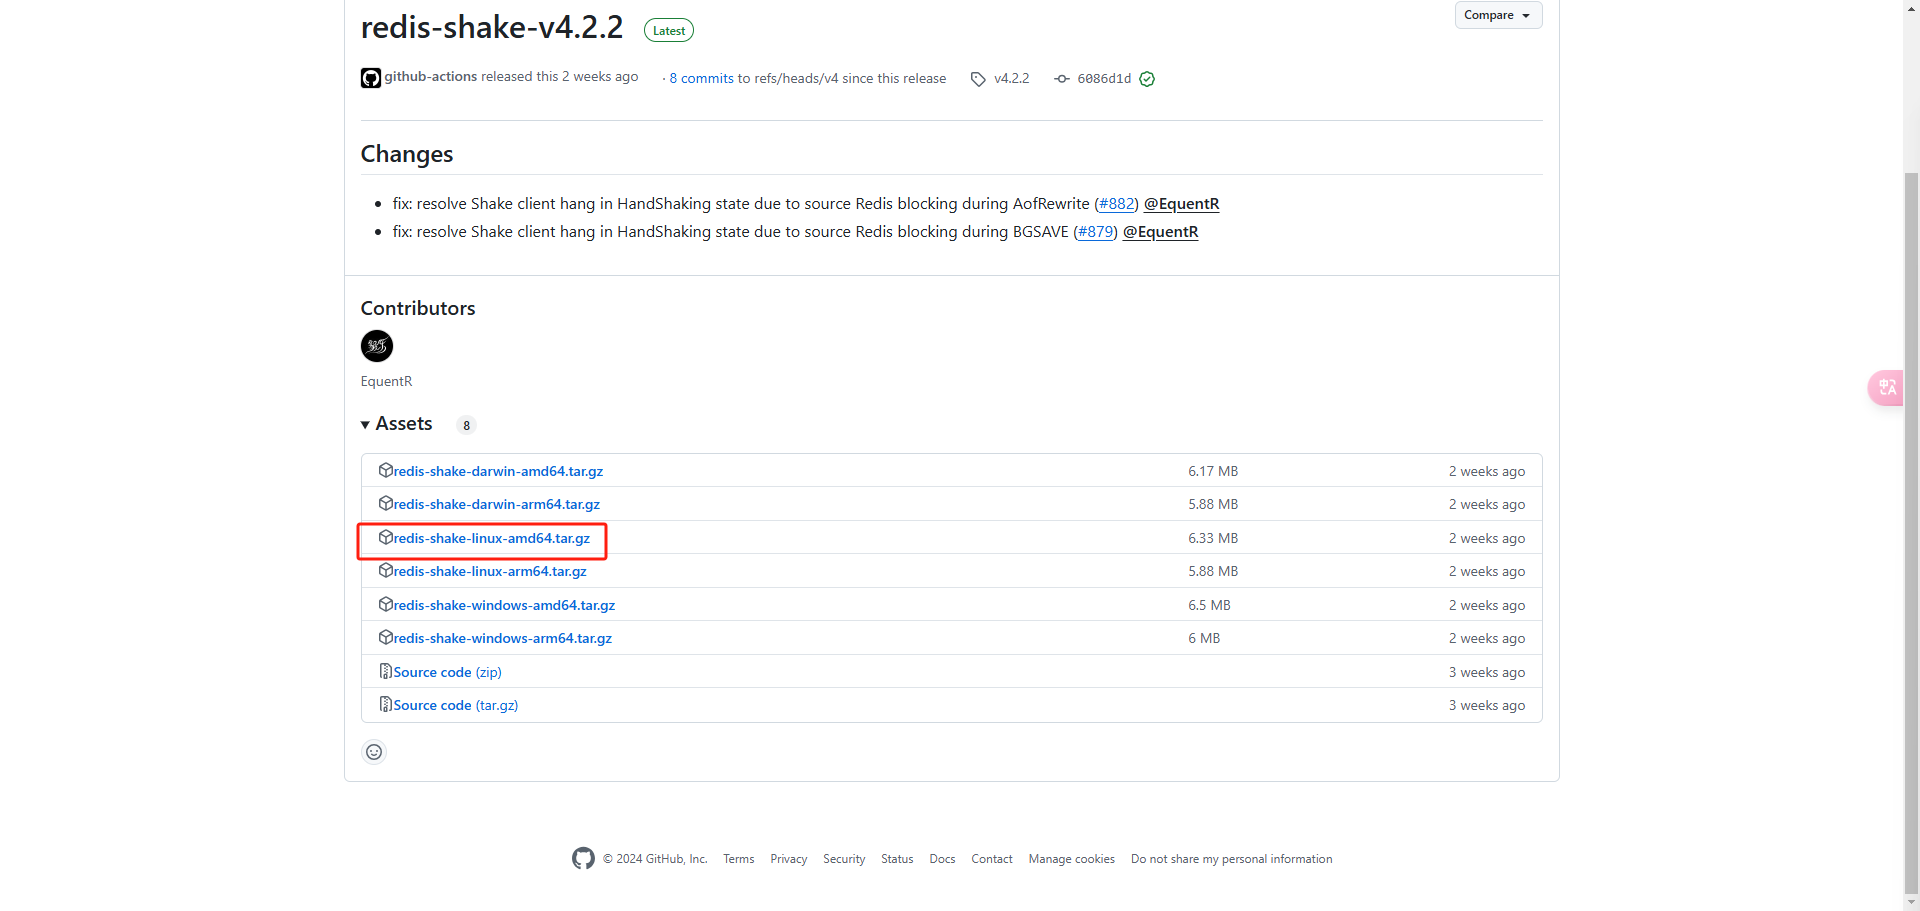Collapse the Assets section
Image resolution: width=1920 pixels, height=911 pixels.
coord(397,424)
